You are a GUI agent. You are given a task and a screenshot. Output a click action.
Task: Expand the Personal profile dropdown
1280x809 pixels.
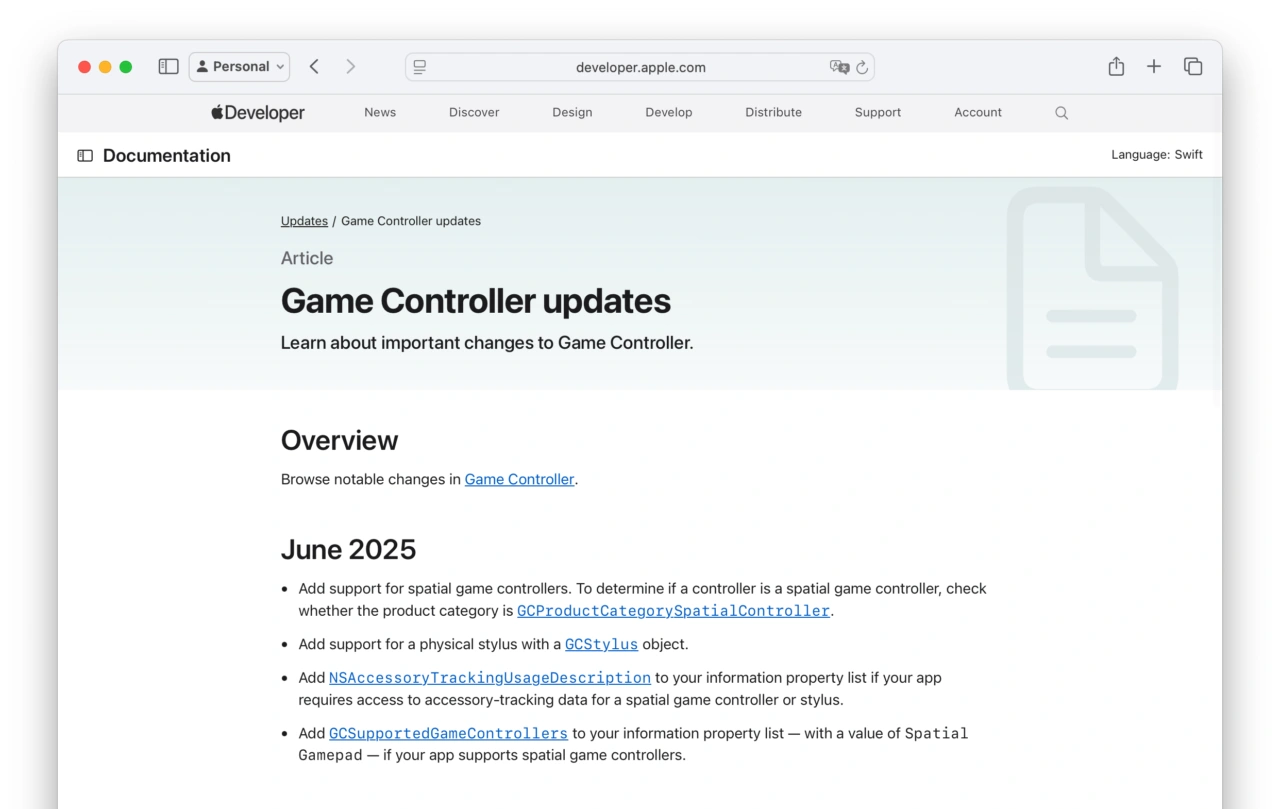tap(239, 67)
